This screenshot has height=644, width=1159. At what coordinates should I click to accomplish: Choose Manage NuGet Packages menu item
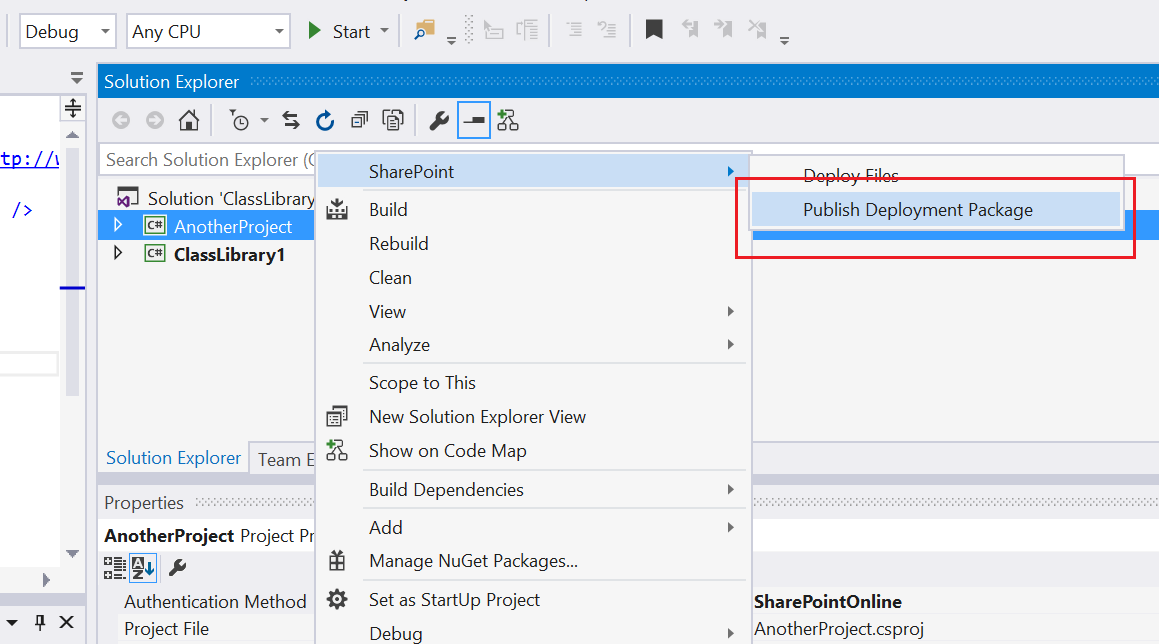[473, 561]
